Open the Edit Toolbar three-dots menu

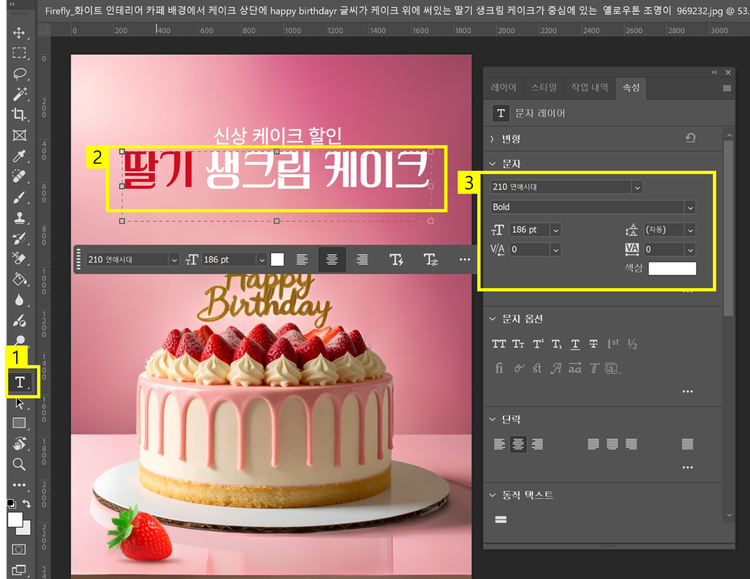pyautogui.click(x=19, y=485)
